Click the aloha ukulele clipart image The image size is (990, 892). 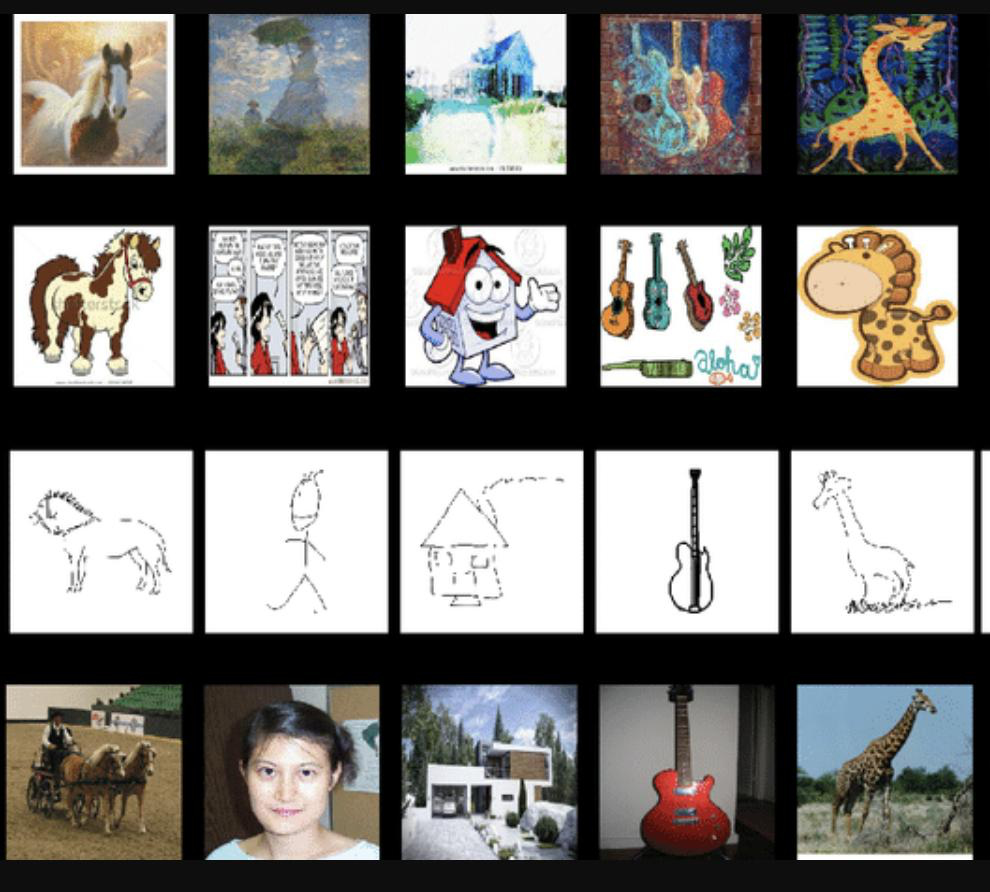(681, 306)
